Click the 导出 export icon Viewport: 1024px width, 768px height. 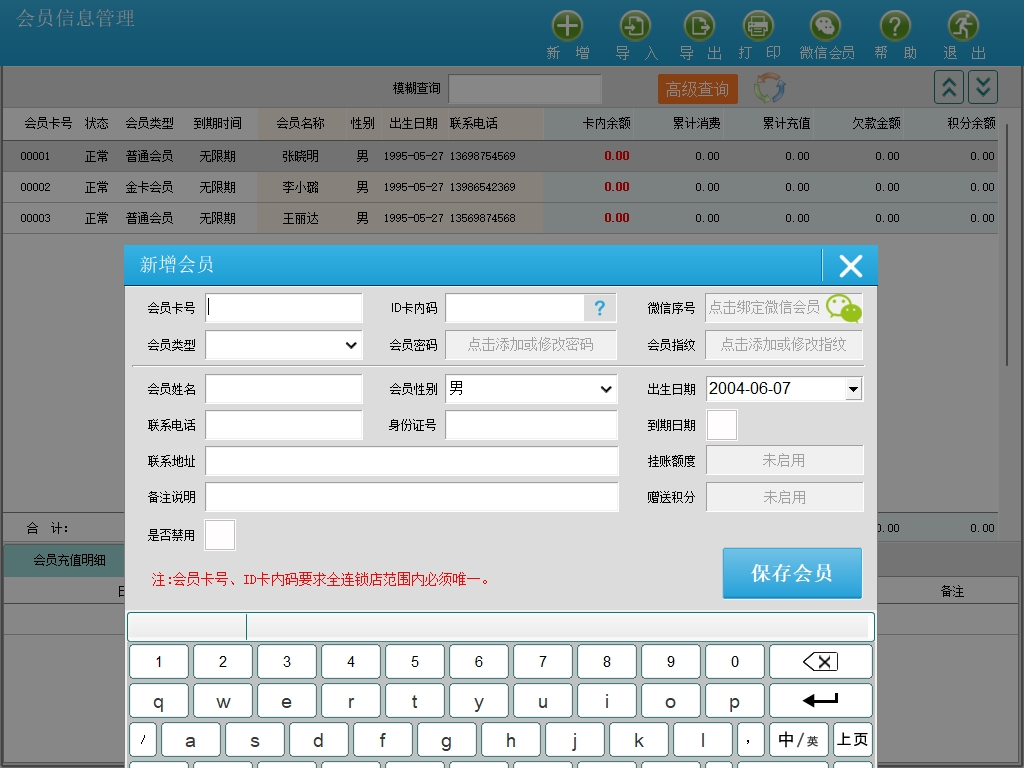pyautogui.click(x=699, y=26)
